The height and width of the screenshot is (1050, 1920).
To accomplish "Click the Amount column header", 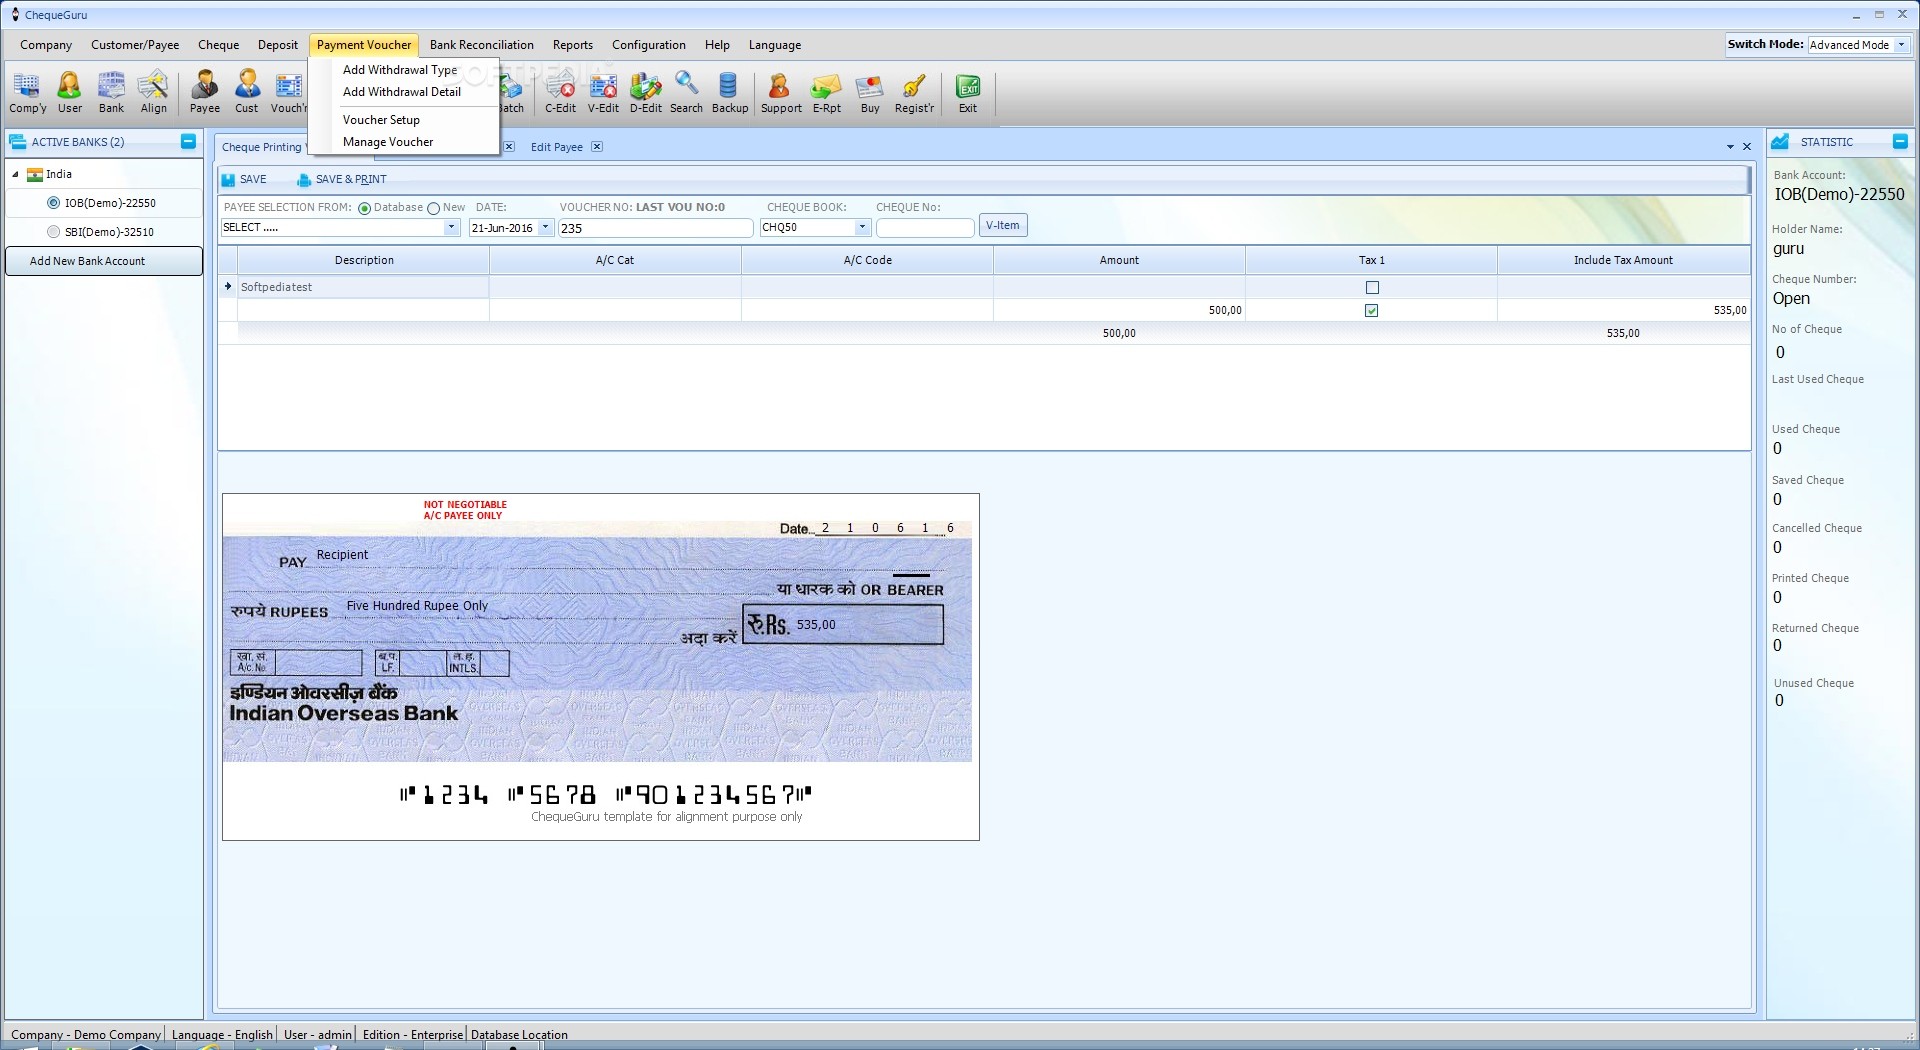I will (1119, 260).
